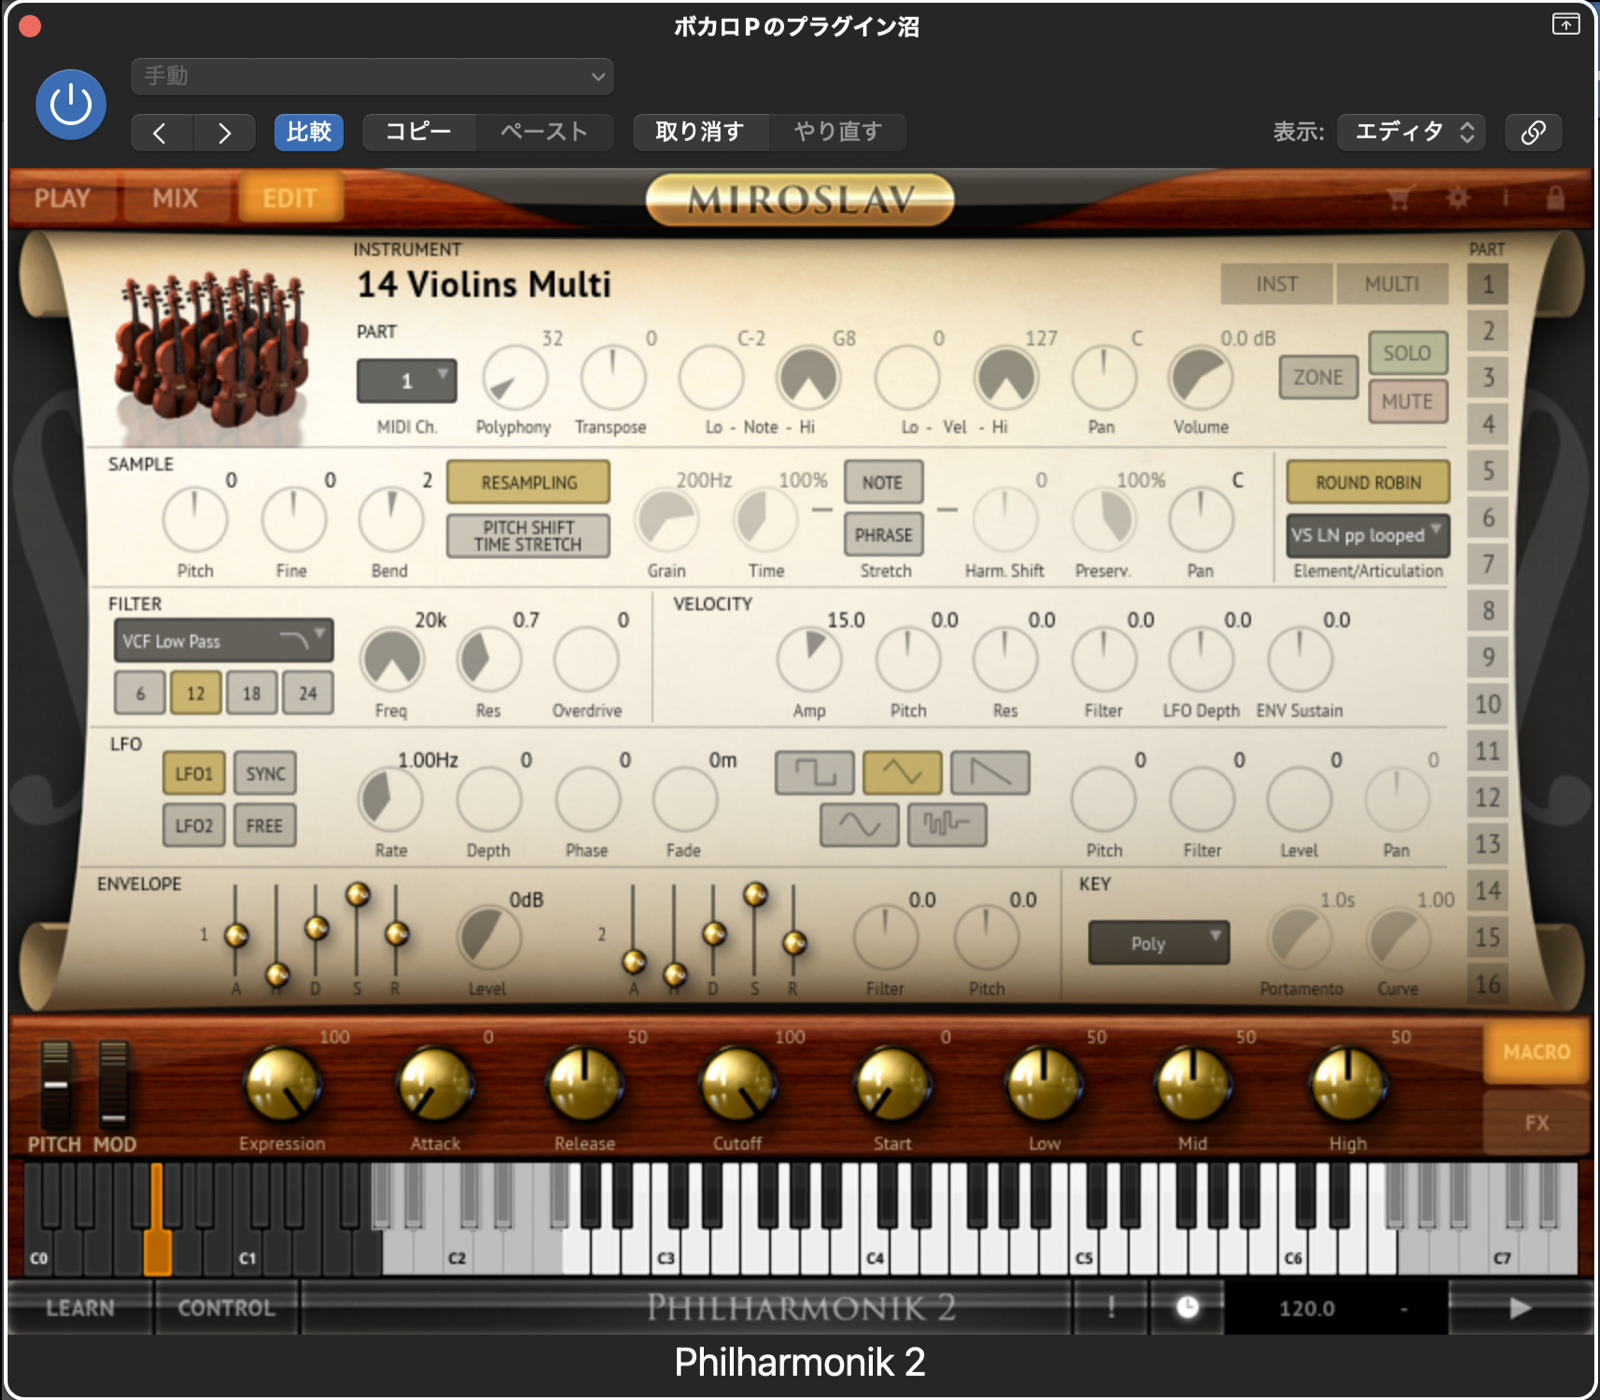1600x1400 pixels.
Task: Open the ZONE editor button
Action: [1318, 377]
